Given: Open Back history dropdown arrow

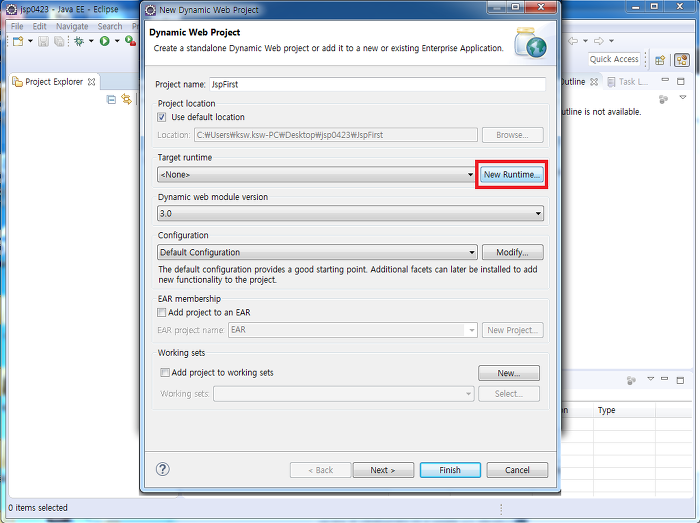Looking at the screenshot, I should 585,41.
